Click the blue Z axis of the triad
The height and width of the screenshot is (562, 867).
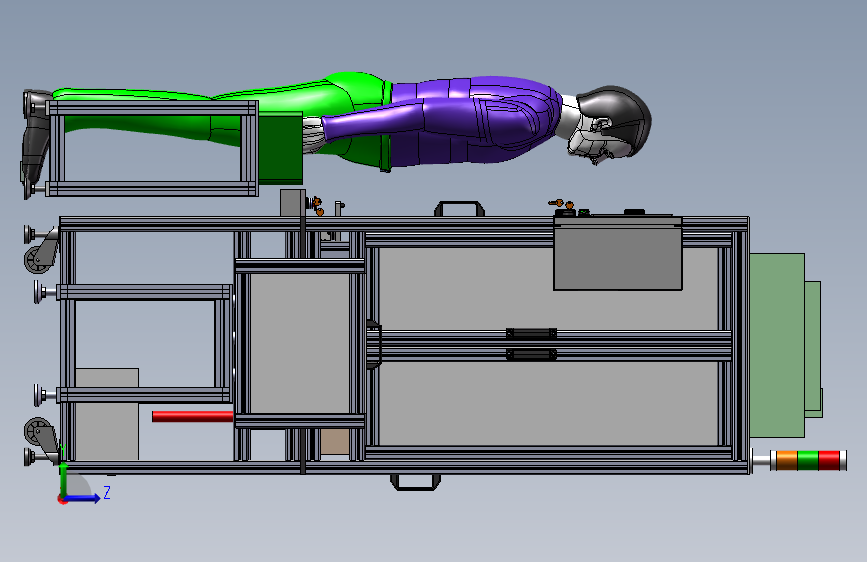83,498
